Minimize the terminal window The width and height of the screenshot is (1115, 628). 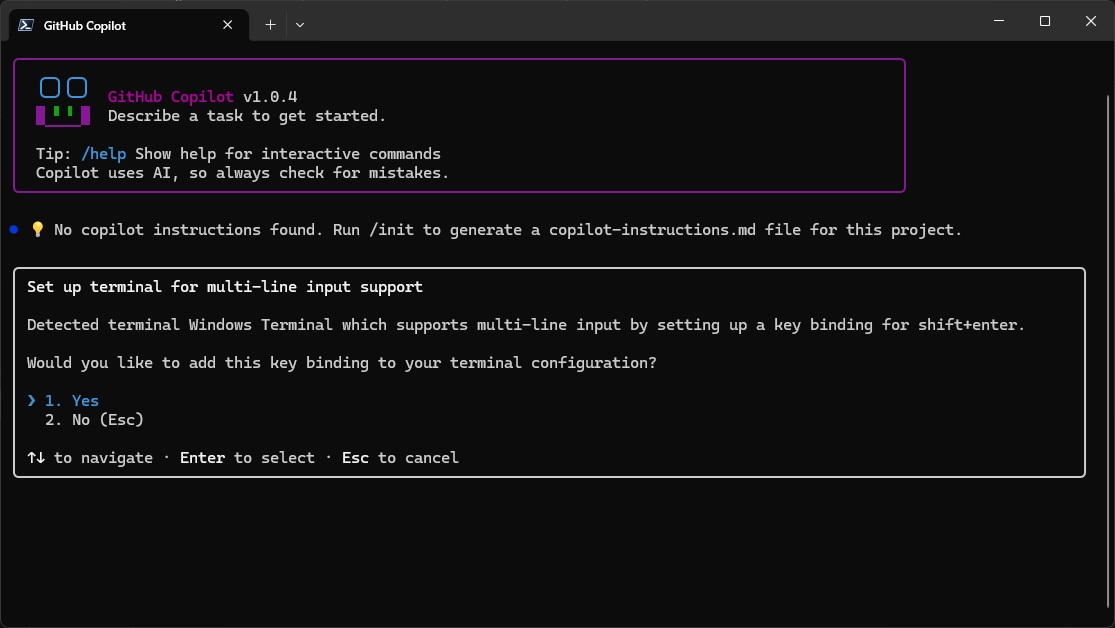point(999,21)
